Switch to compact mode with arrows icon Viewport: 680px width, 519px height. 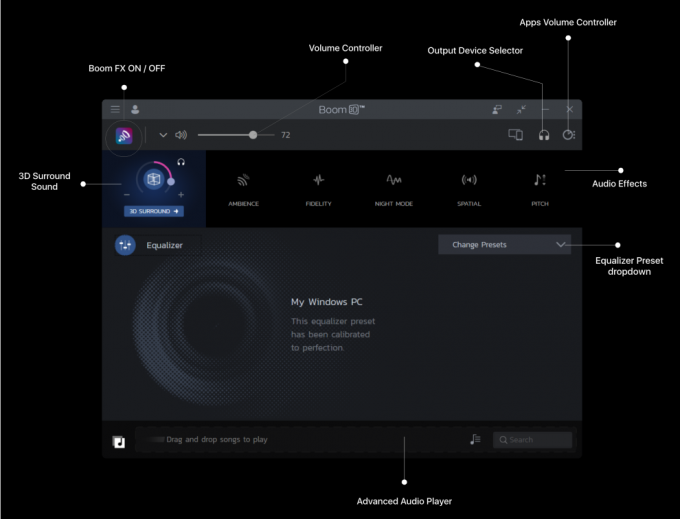(x=521, y=109)
